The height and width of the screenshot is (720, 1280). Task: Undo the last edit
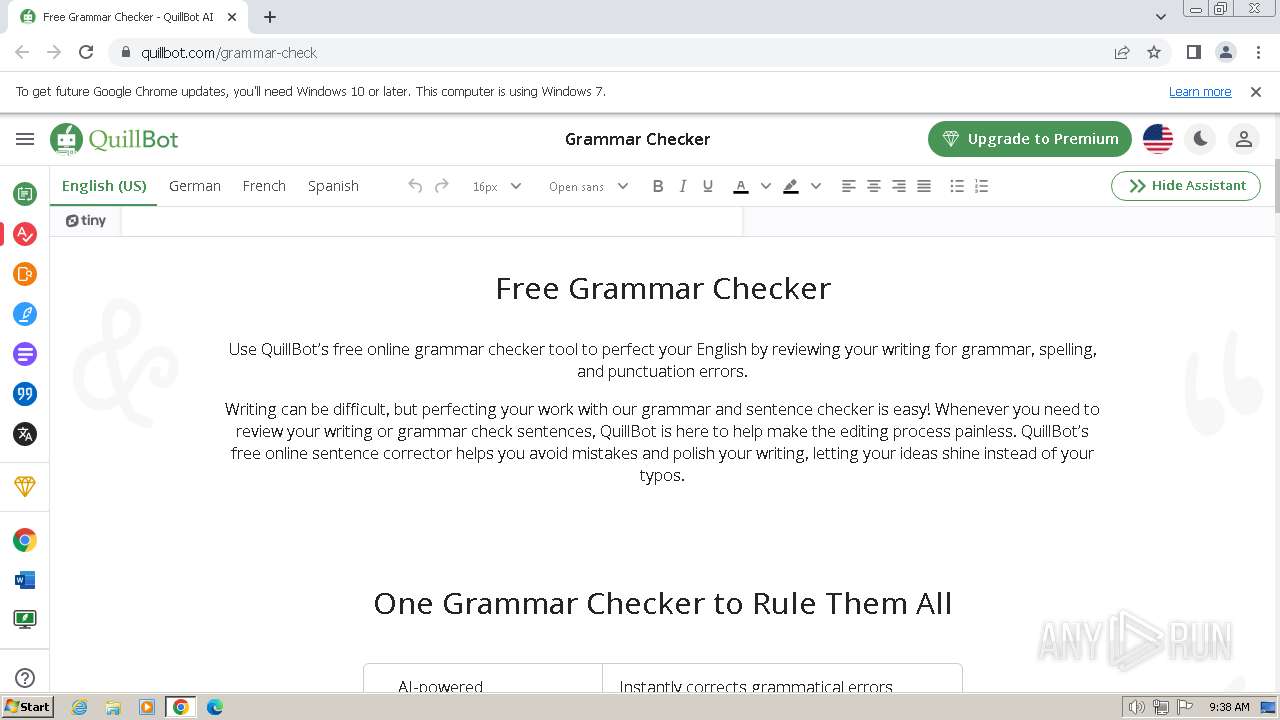[x=415, y=186]
